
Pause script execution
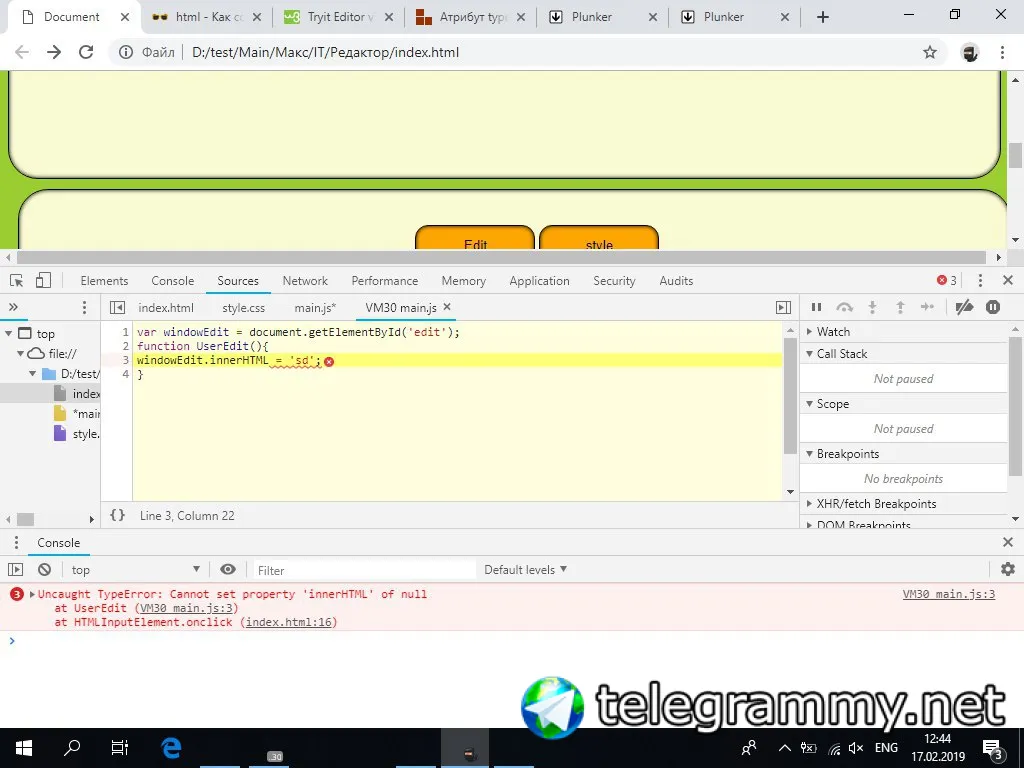pos(816,307)
